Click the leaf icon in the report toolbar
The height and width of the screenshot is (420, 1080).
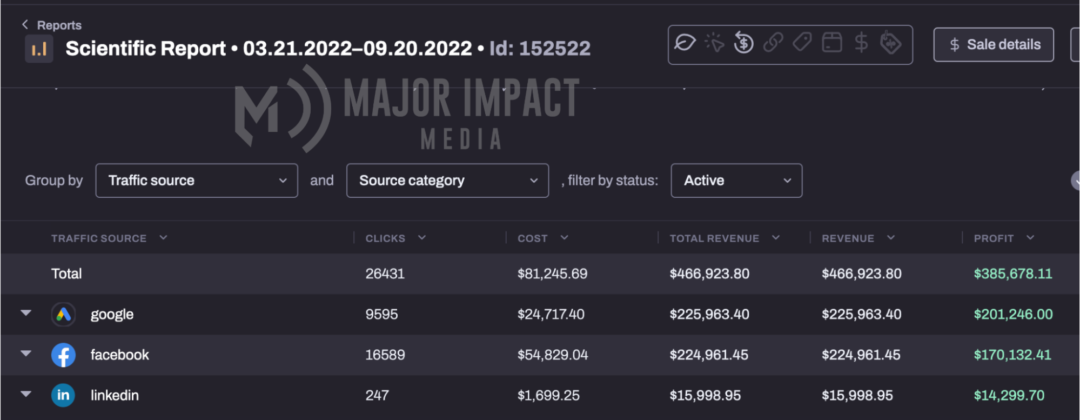click(685, 44)
